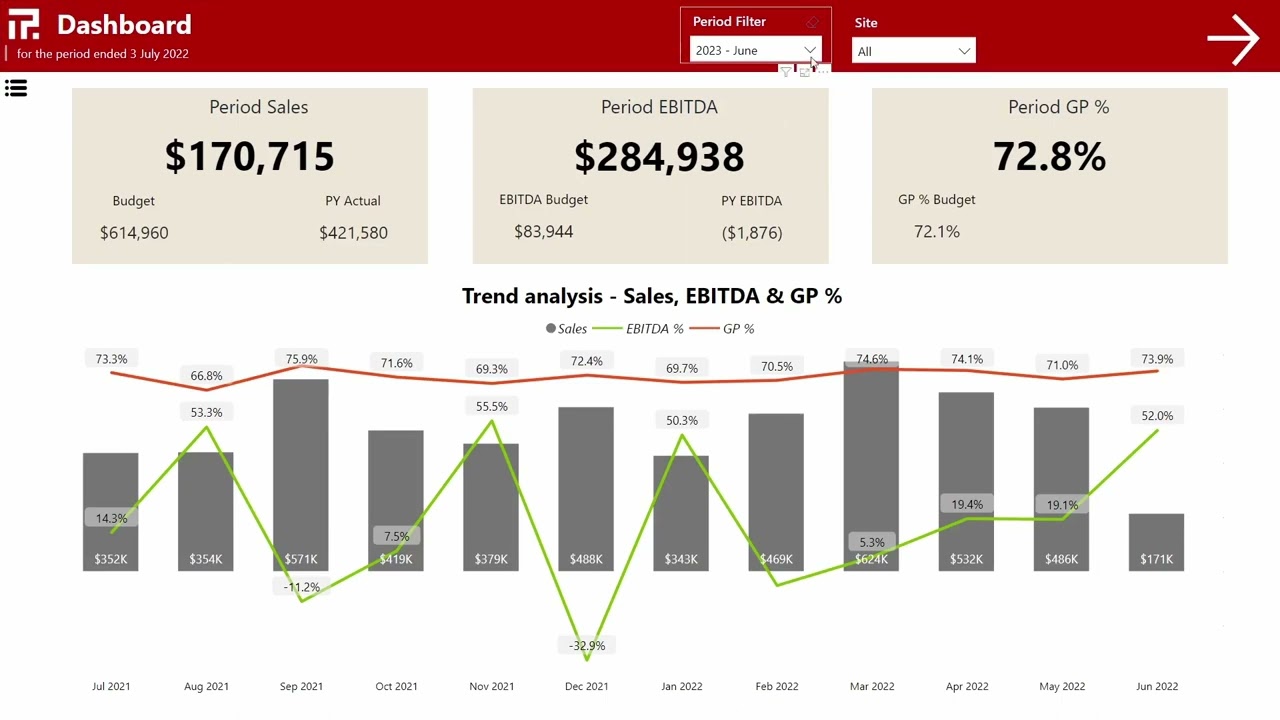Clear selections with Period Filter eraser icon

(812, 22)
